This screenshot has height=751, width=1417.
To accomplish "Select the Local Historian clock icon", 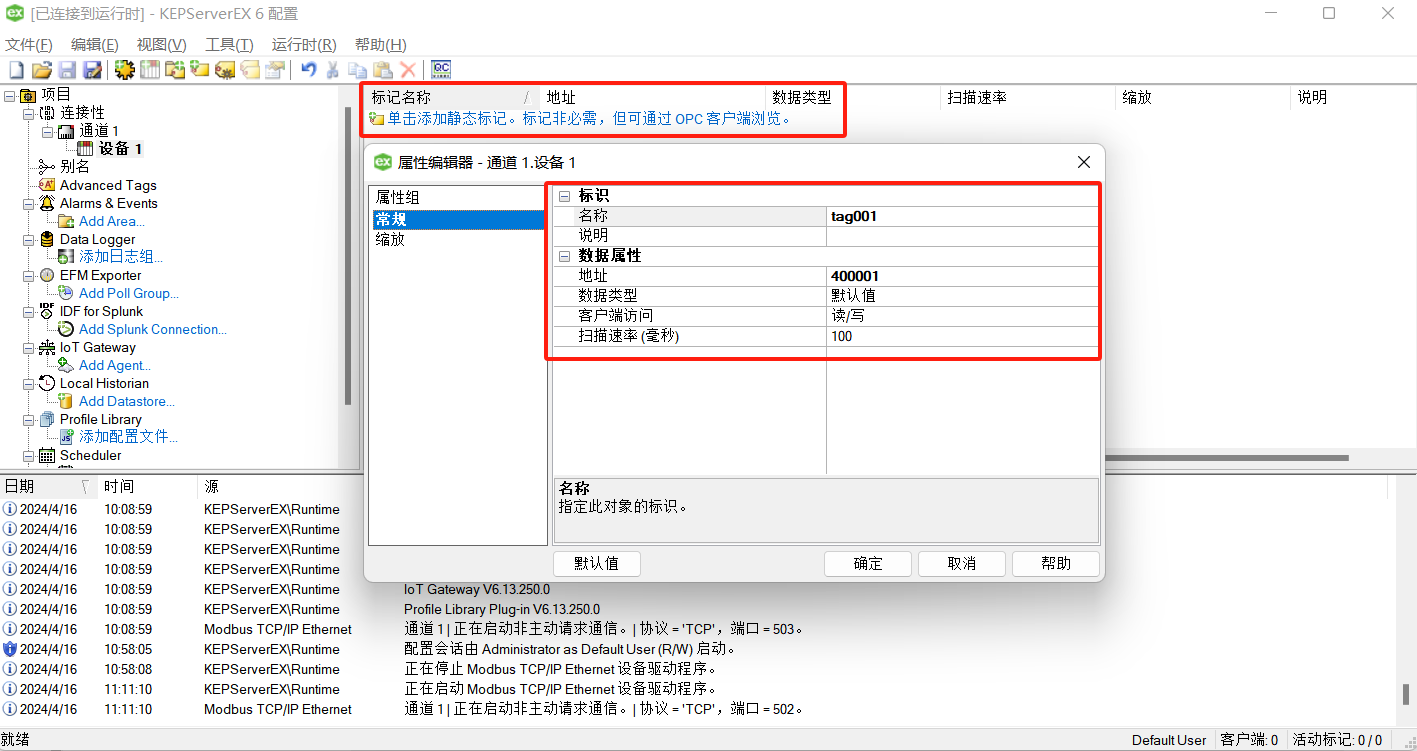I will (47, 383).
